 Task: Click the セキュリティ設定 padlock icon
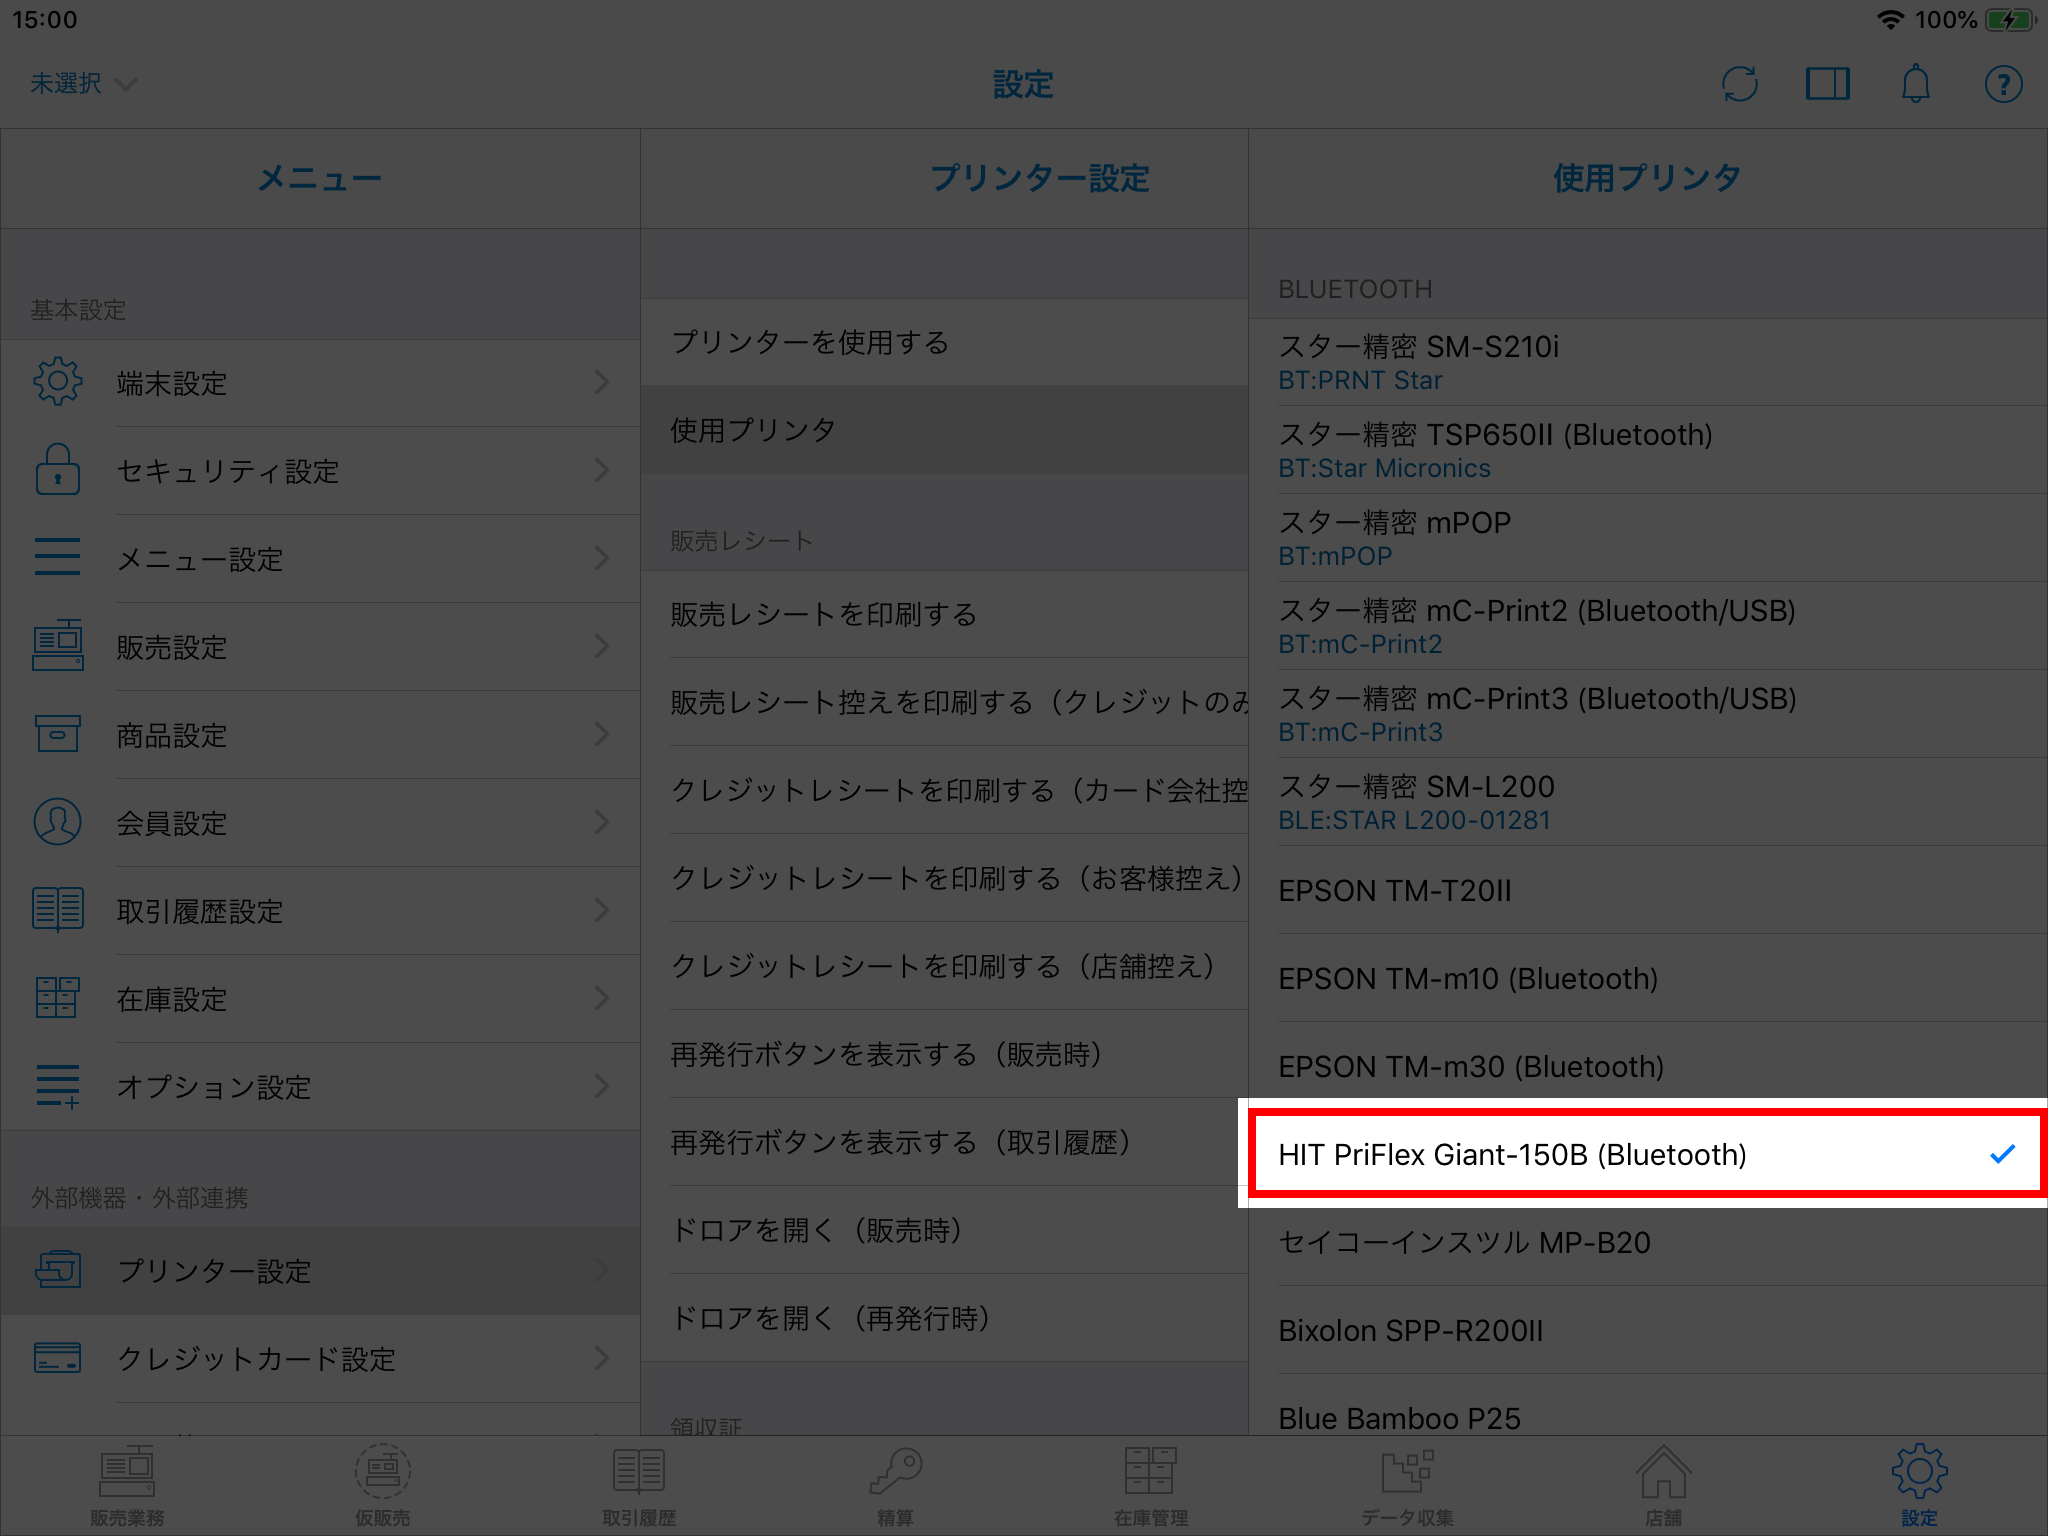point(58,470)
